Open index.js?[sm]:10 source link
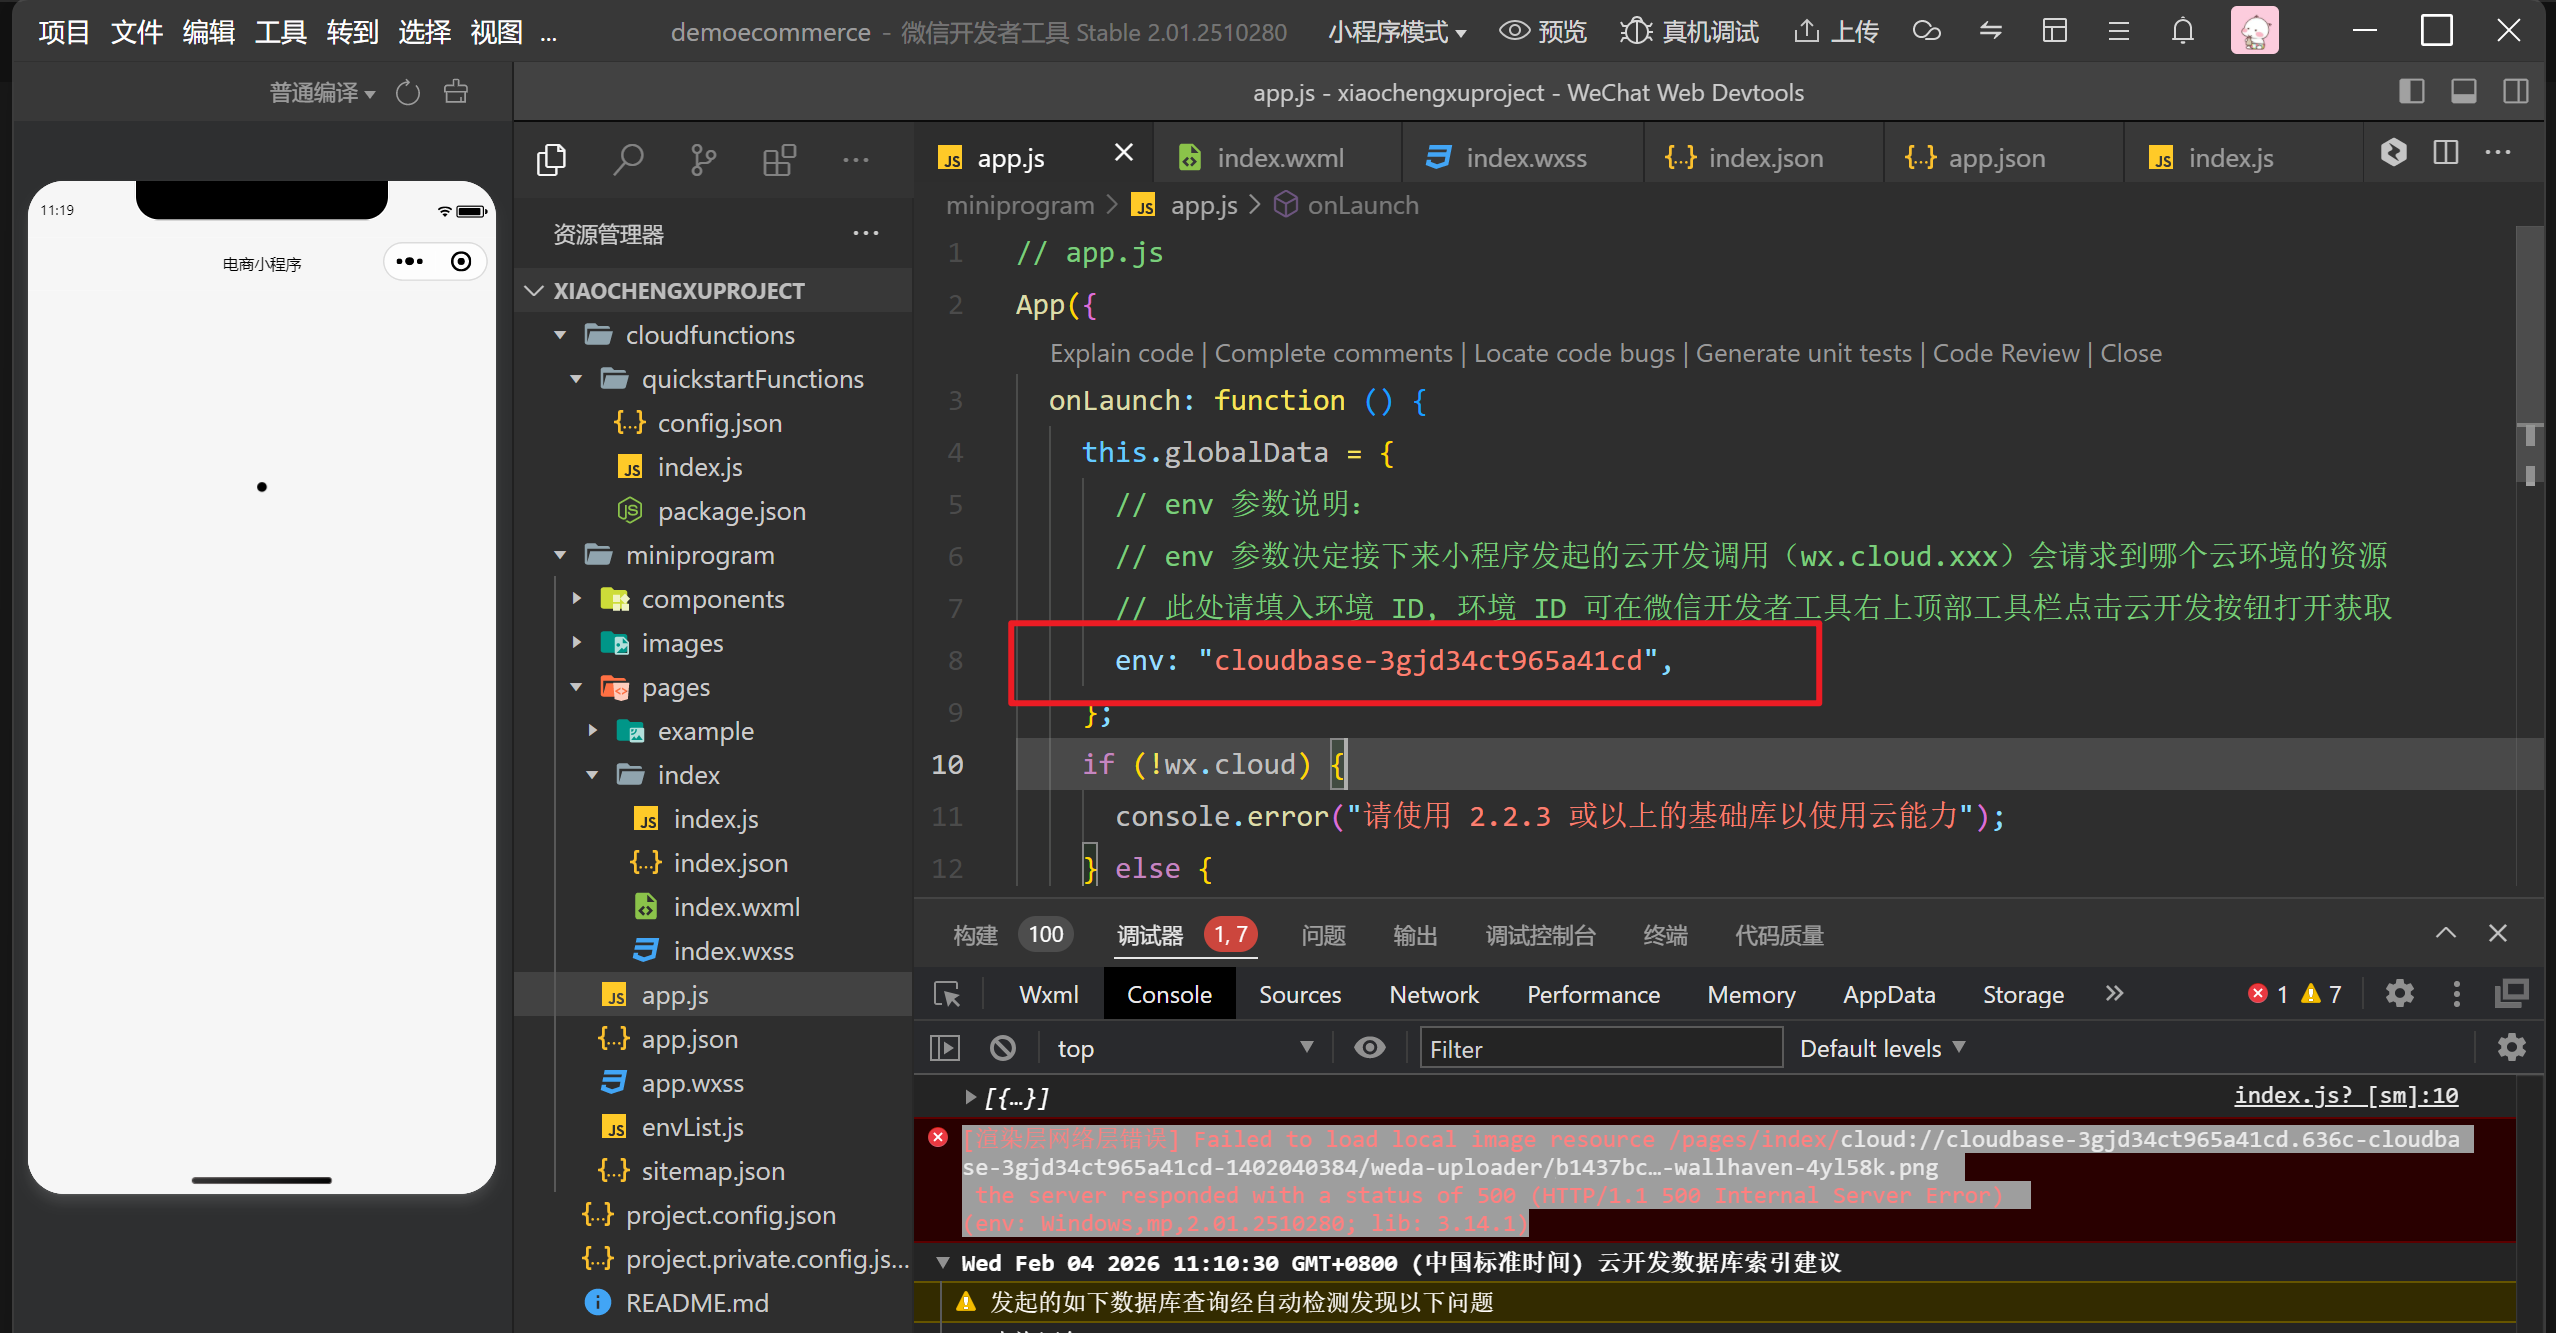2556x1333 pixels. pos(2345,1096)
